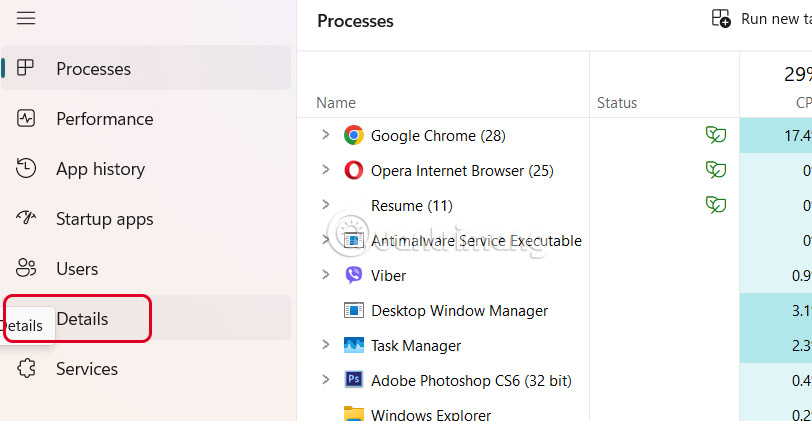Click the hamburger navigation menu icon

(26, 18)
